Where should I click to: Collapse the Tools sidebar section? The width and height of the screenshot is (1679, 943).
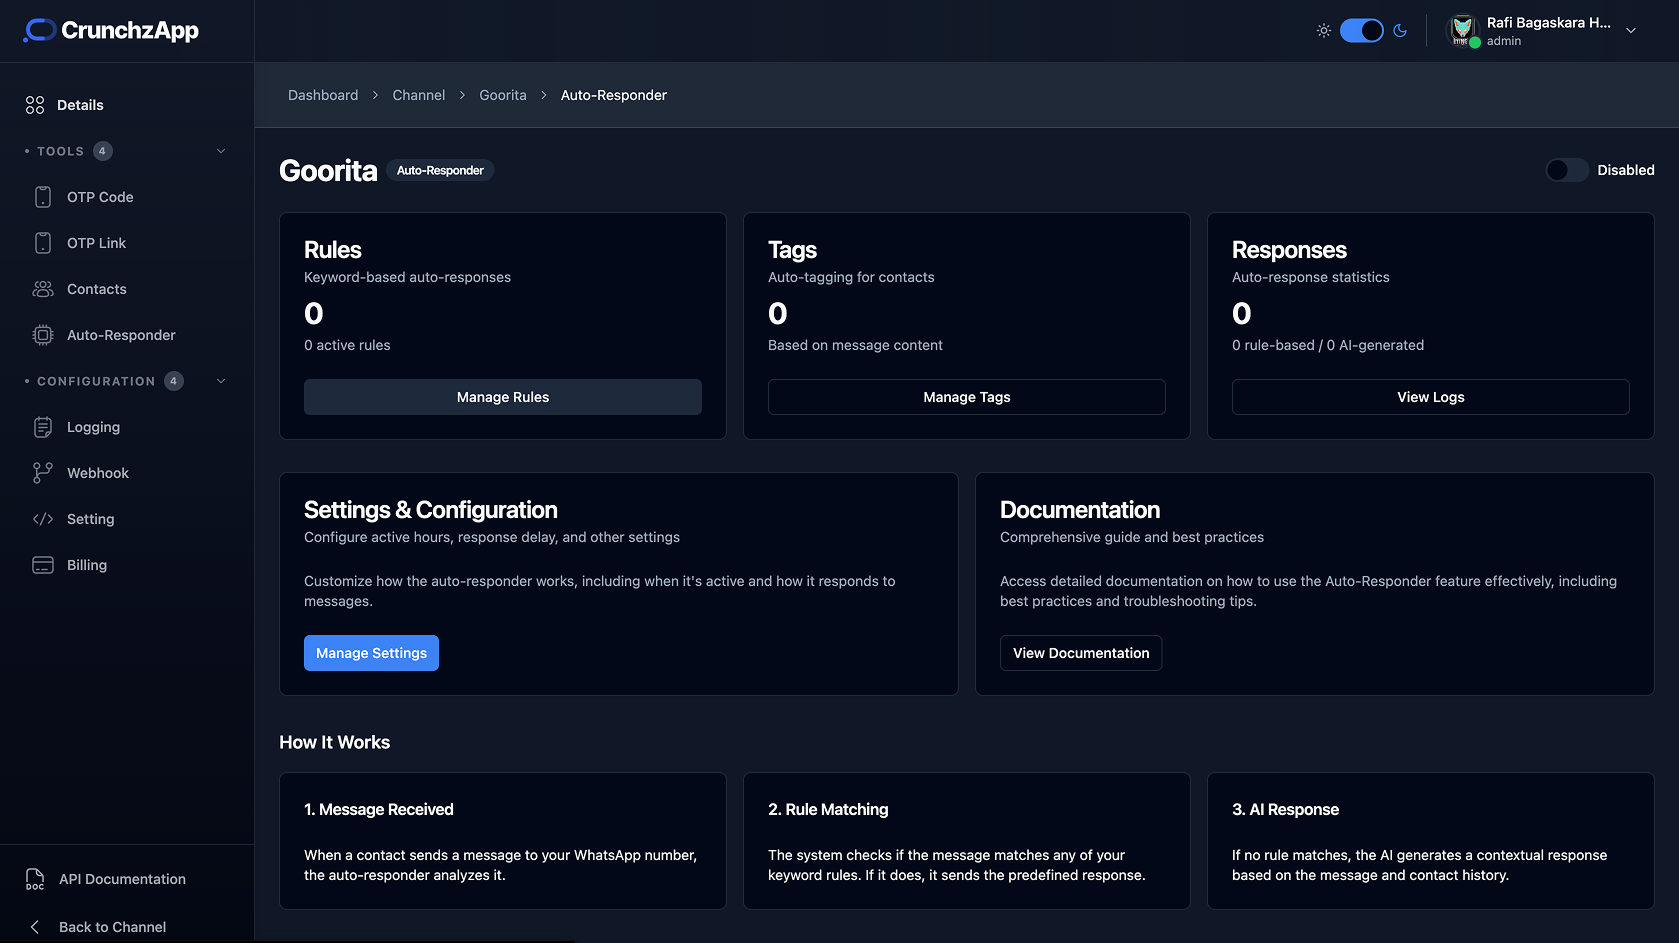click(221, 151)
